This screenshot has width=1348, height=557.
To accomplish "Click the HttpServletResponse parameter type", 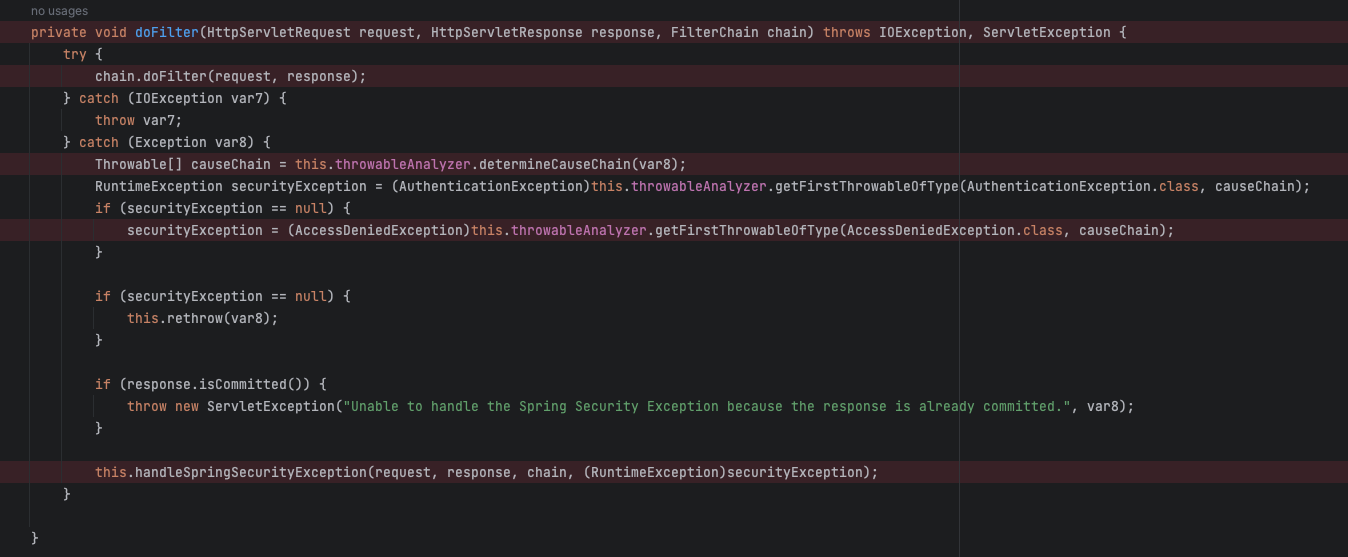I will click(x=507, y=32).
